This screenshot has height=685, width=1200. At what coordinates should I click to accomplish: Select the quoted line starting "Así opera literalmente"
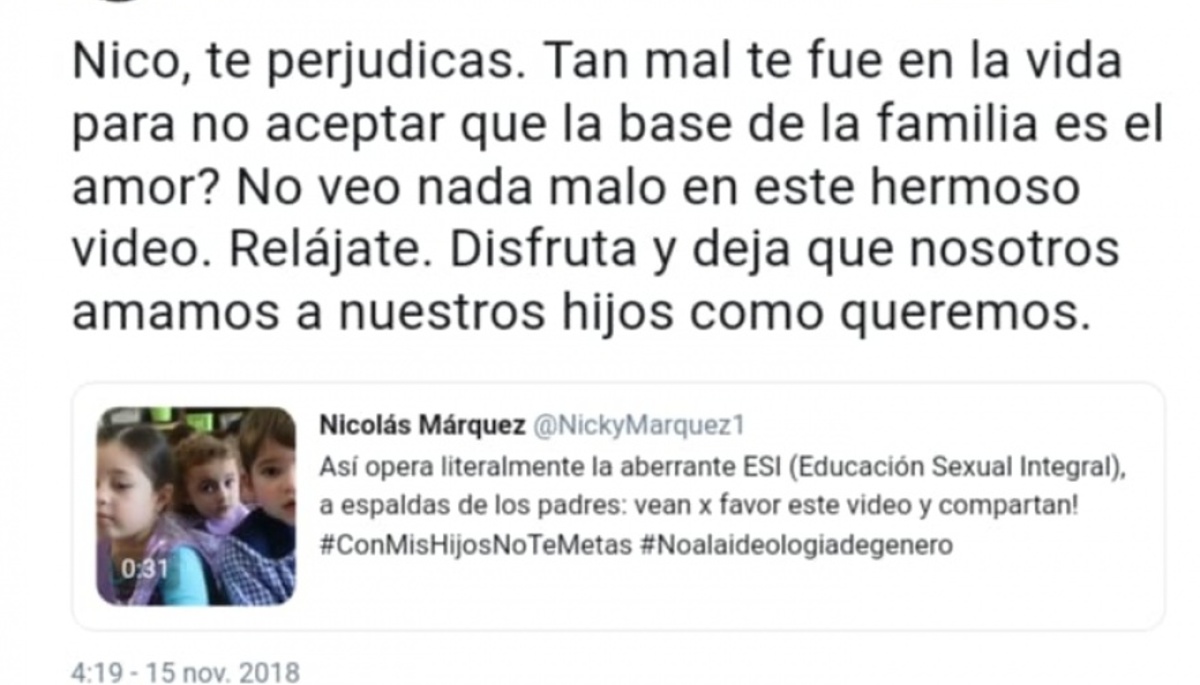(728, 466)
